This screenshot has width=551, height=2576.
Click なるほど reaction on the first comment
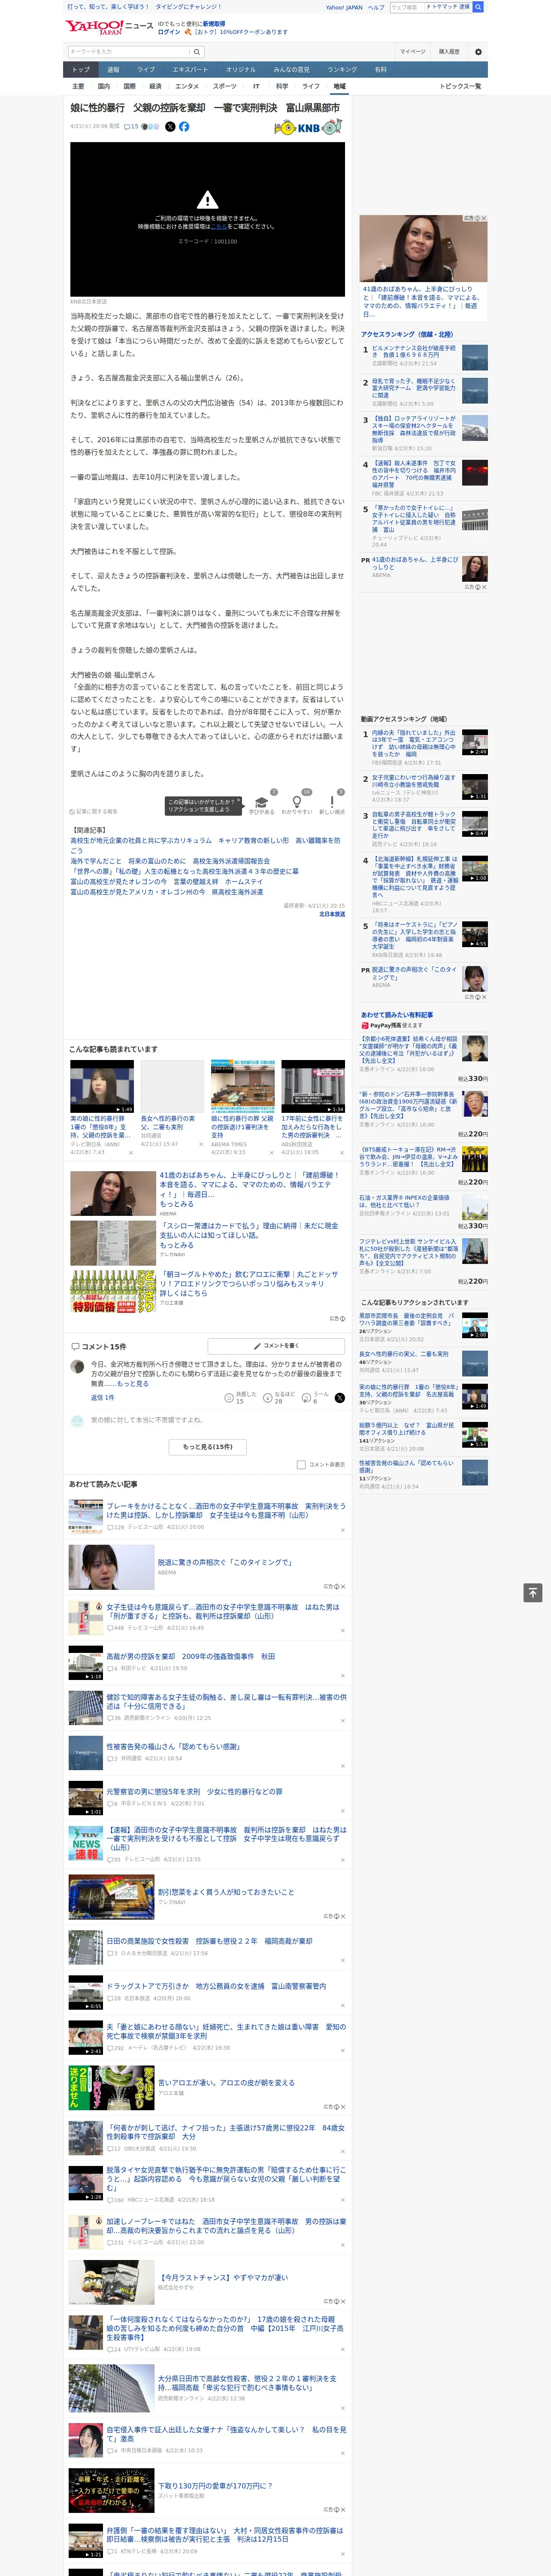pos(278,1397)
